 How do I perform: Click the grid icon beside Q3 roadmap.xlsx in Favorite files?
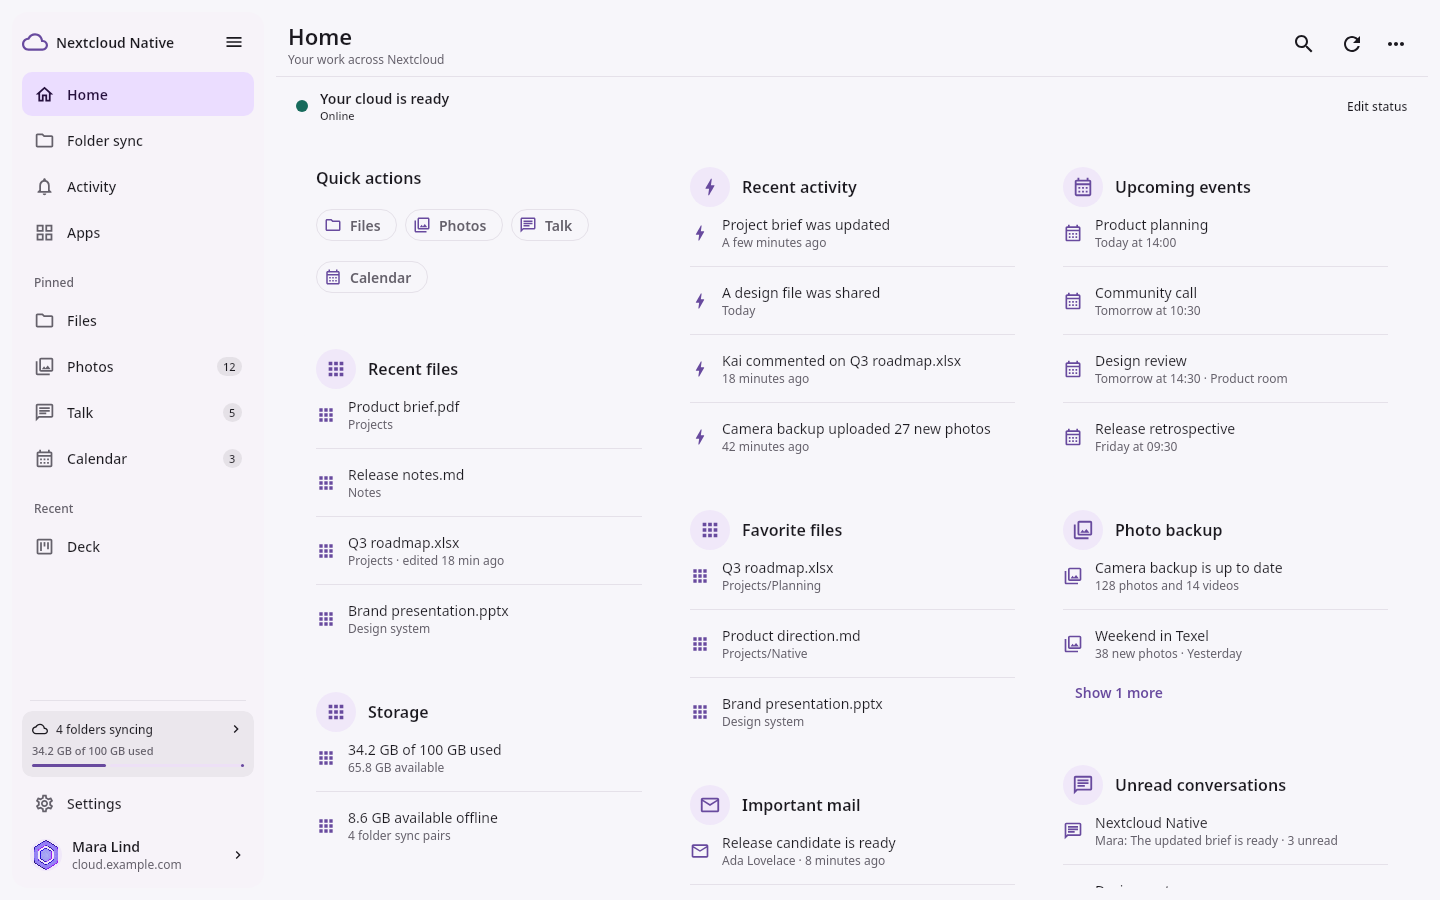(700, 576)
